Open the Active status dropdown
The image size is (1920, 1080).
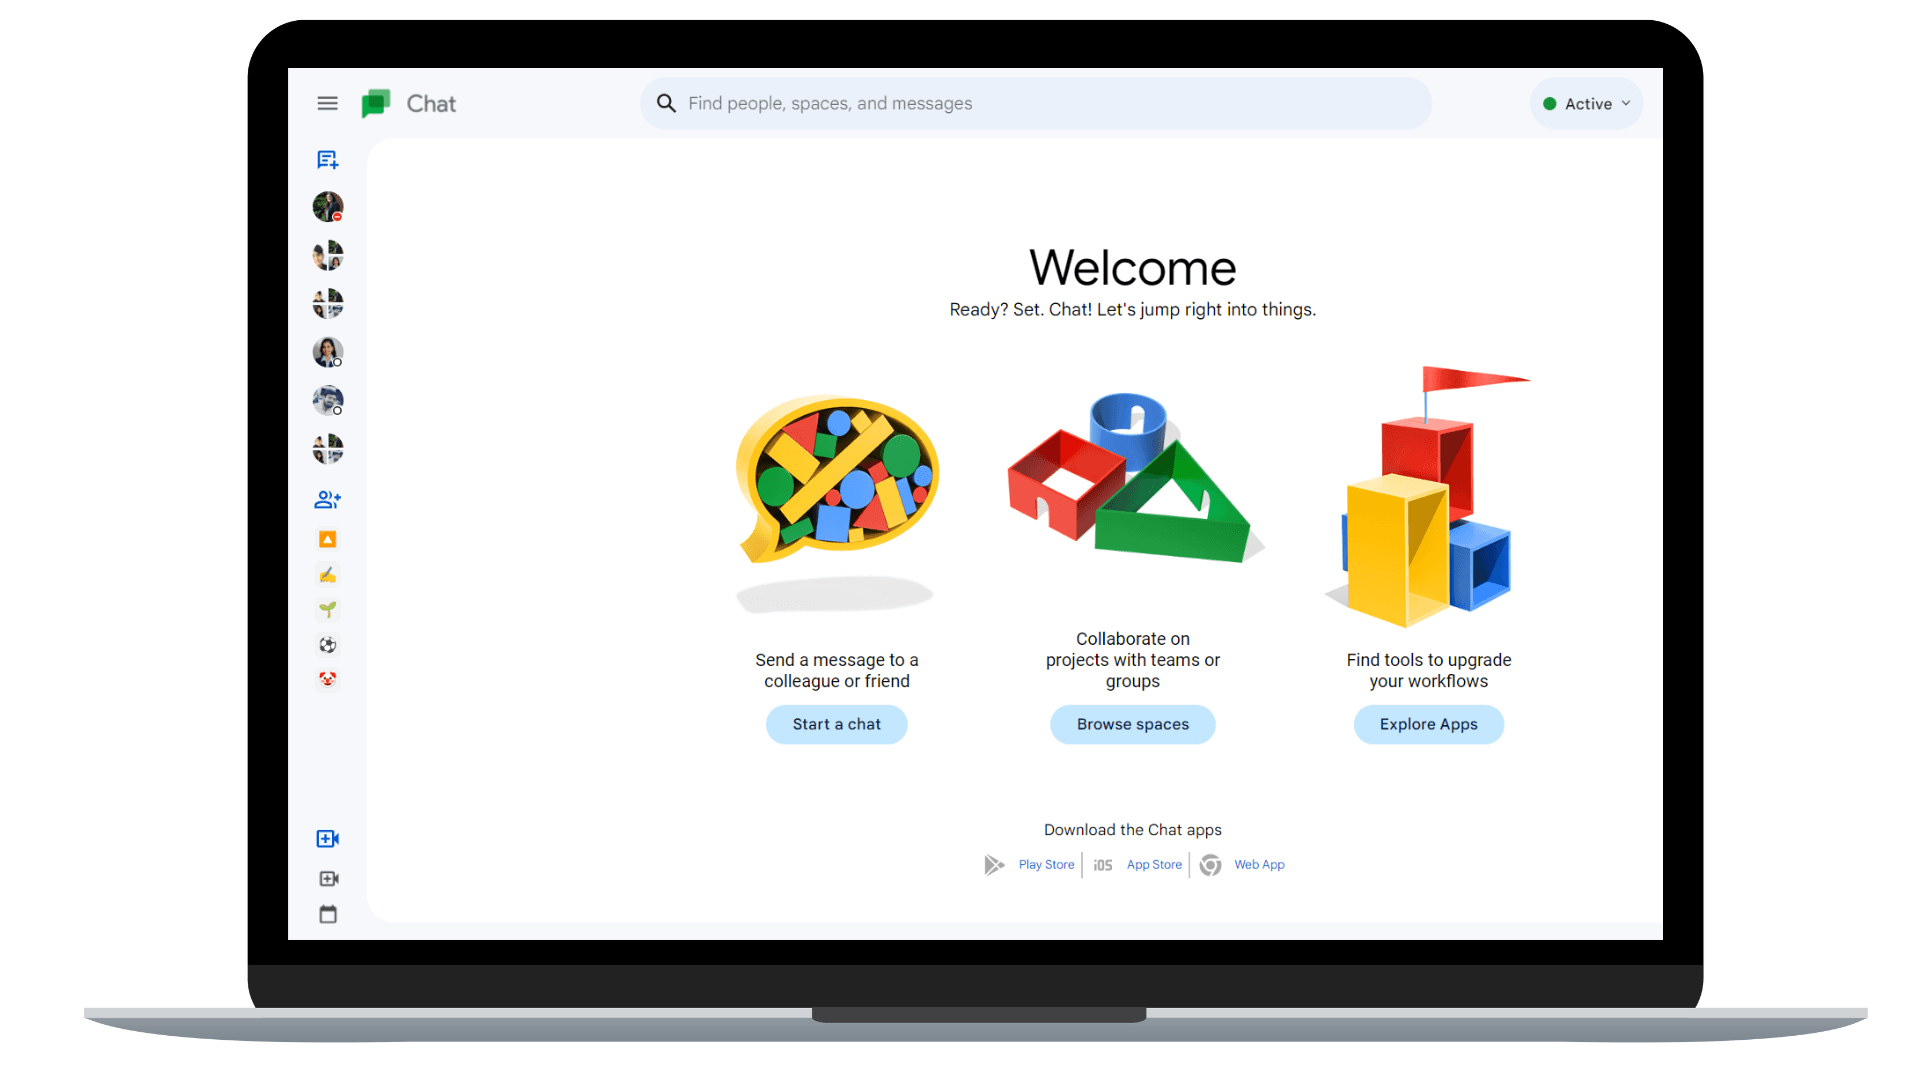click(x=1586, y=103)
